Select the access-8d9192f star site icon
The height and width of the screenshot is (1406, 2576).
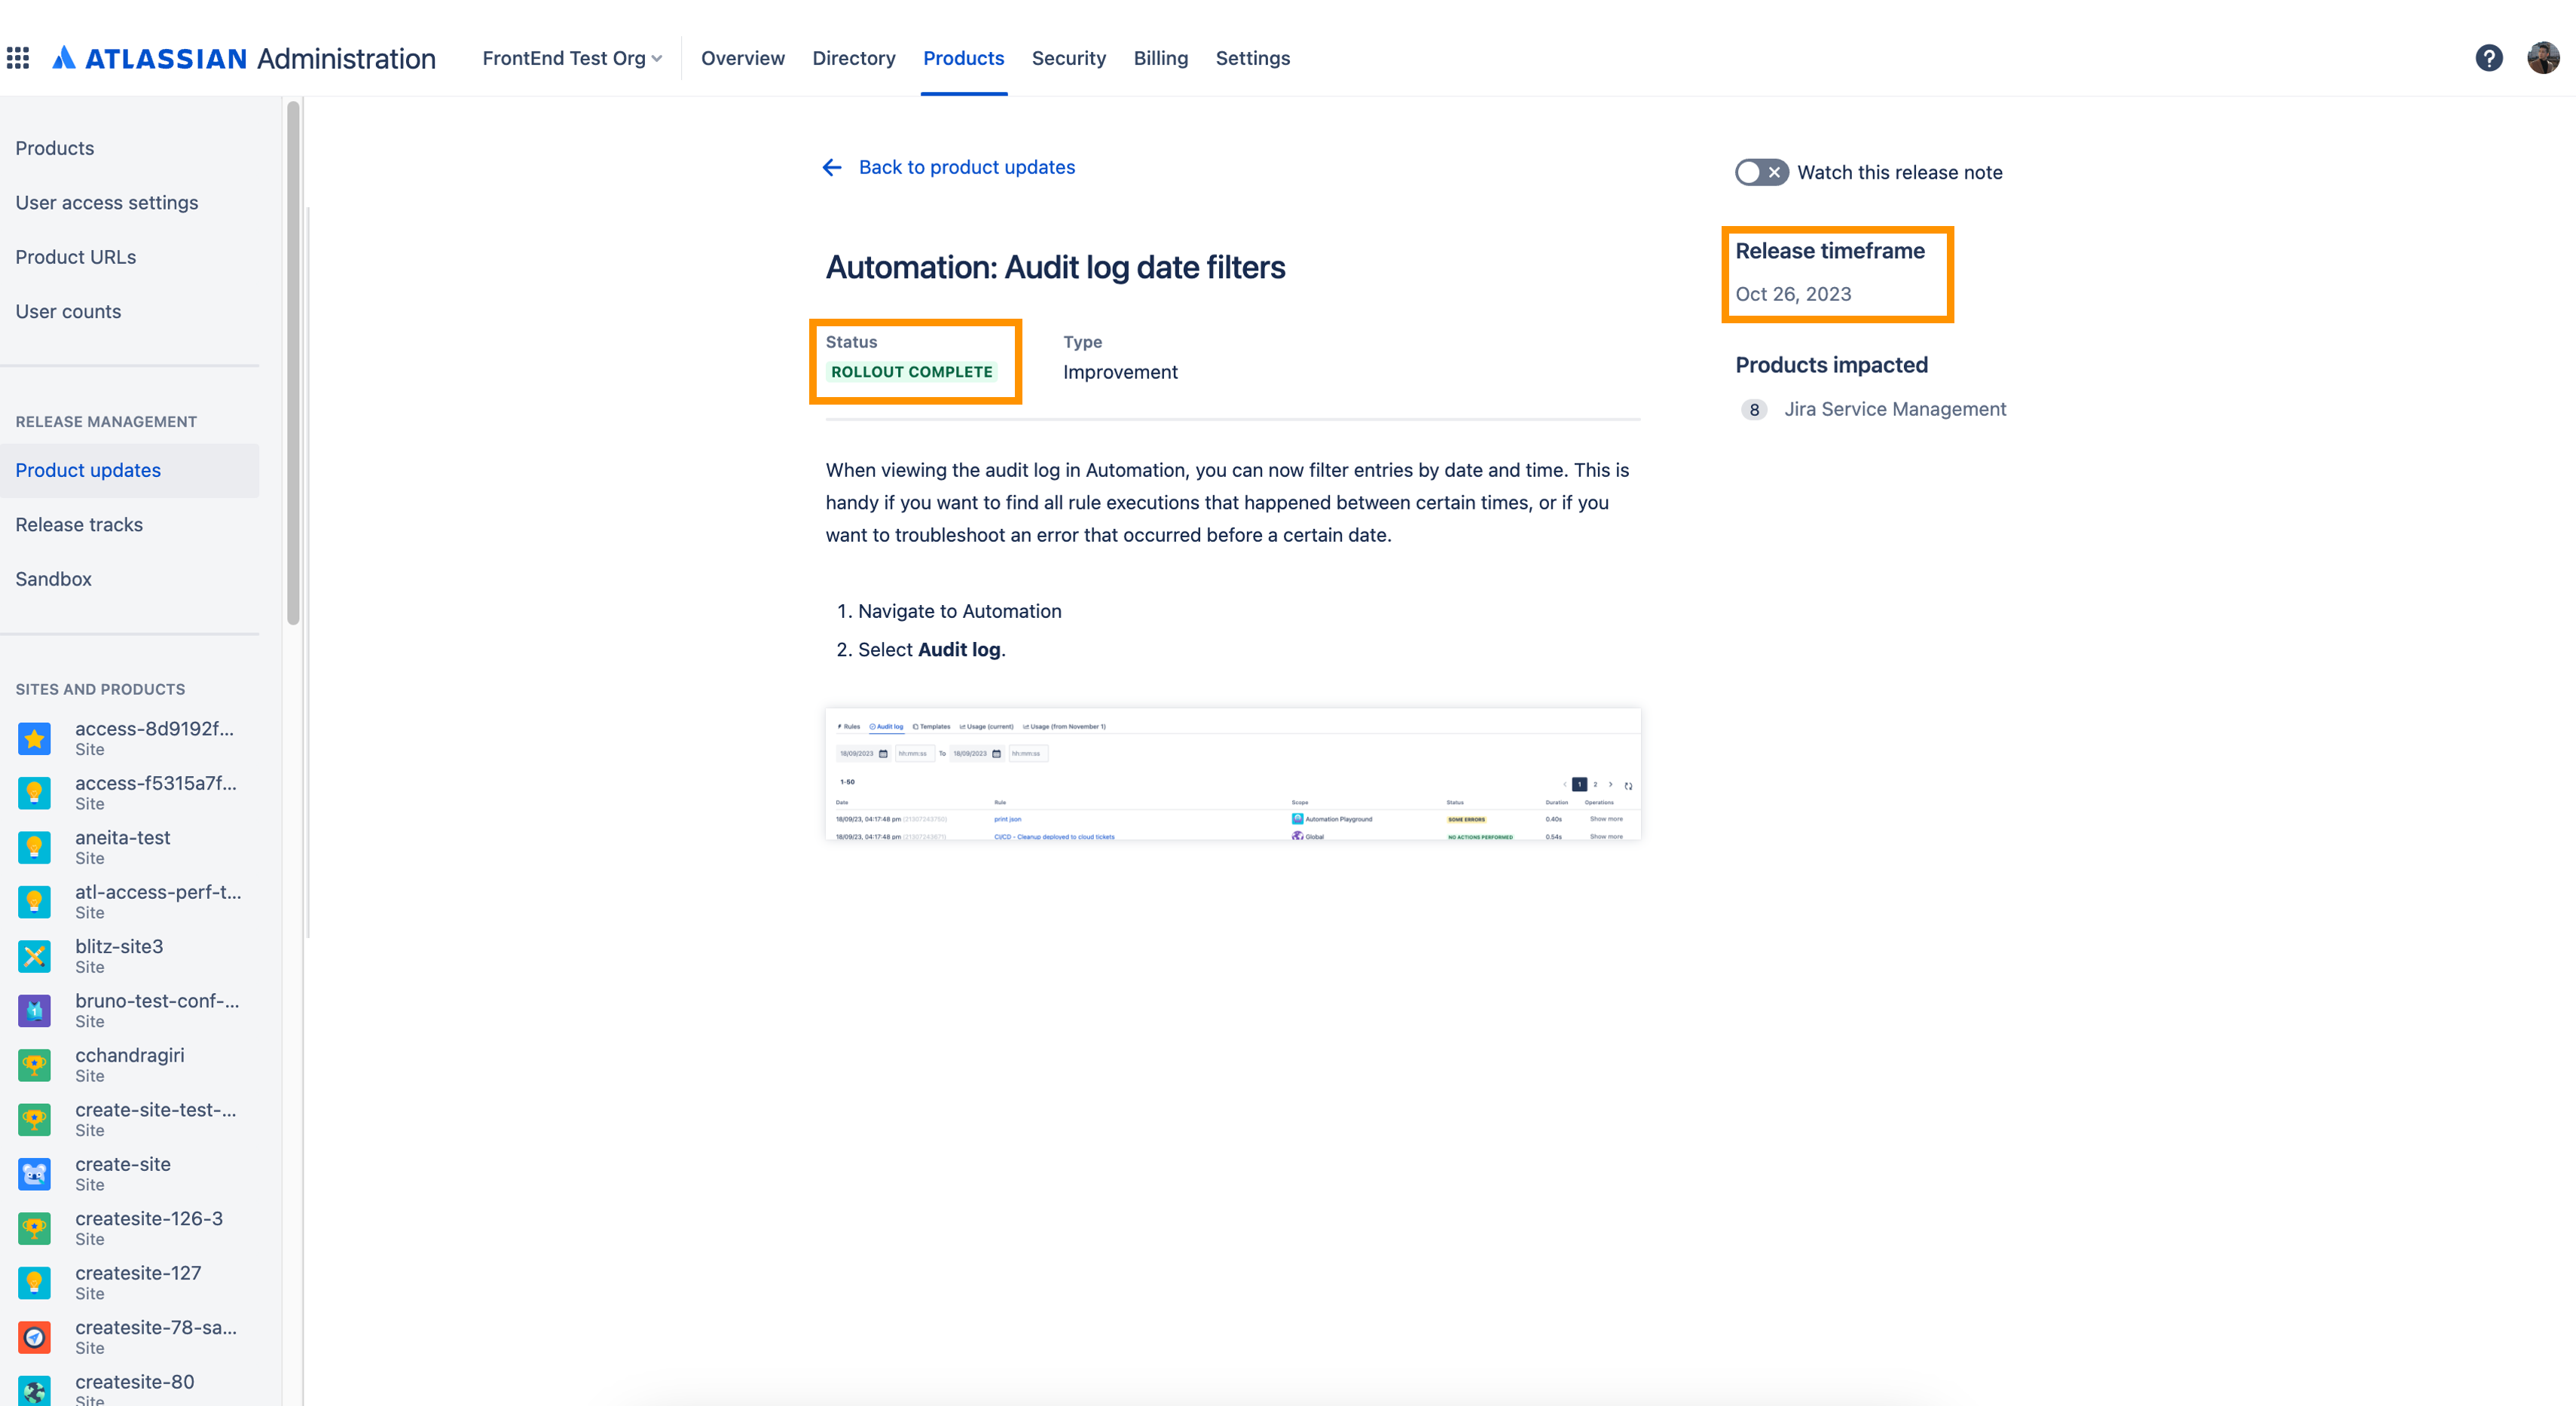pyautogui.click(x=34, y=739)
